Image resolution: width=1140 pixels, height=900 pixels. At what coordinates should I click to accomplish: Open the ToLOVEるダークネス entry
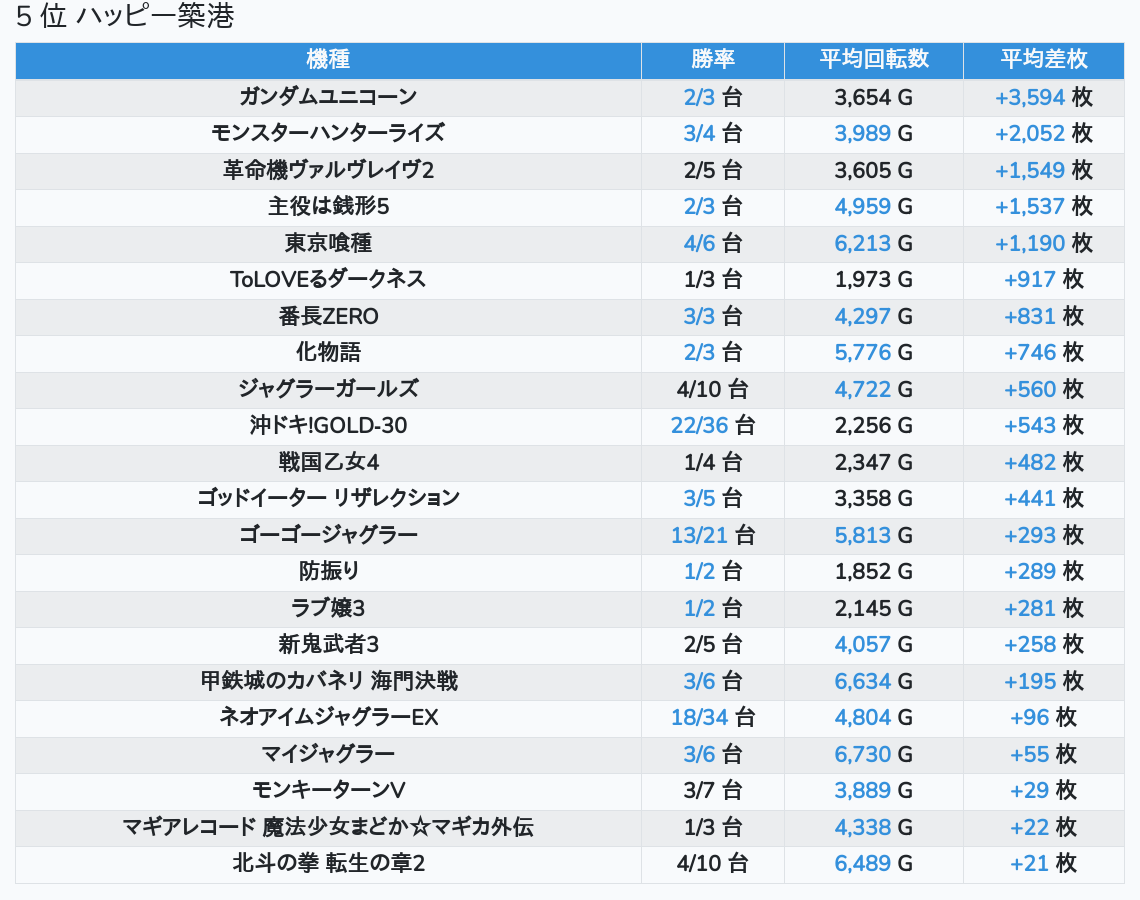point(328,279)
